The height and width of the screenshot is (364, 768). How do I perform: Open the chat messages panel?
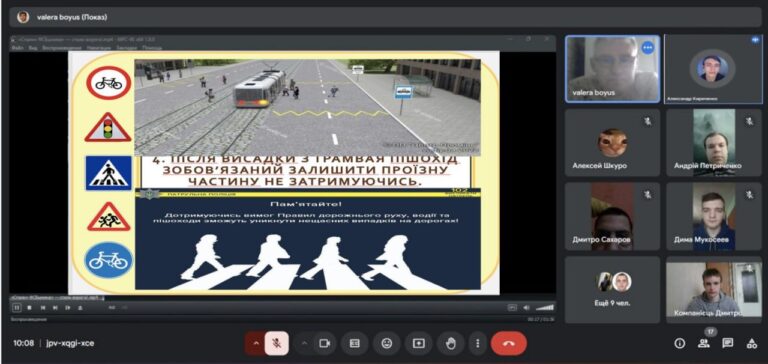pyautogui.click(x=728, y=343)
